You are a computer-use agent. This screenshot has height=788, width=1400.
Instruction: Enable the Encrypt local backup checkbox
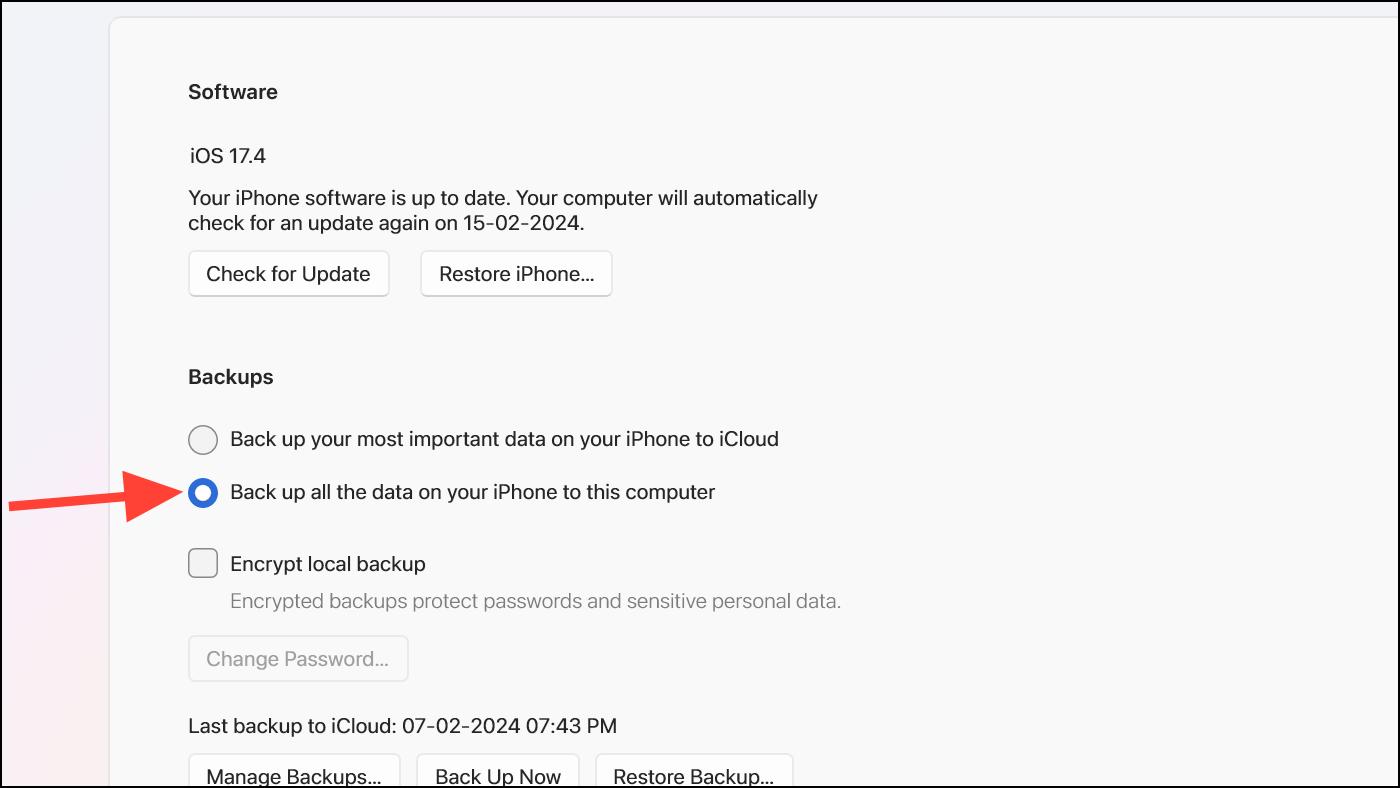pyautogui.click(x=203, y=563)
